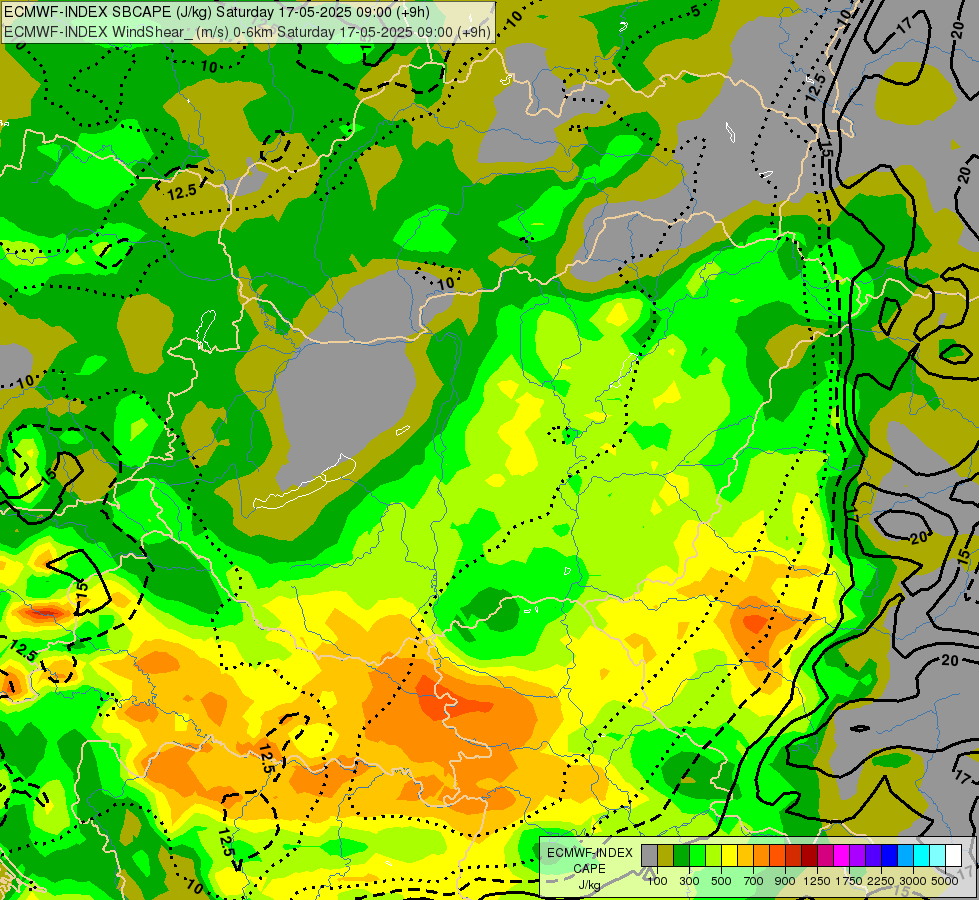
Task: Click the pale cyan legend swatch
Action: coord(937,855)
